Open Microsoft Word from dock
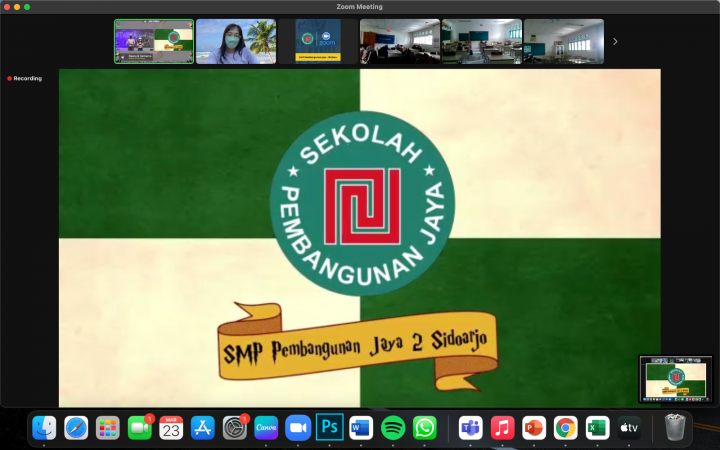The height and width of the screenshot is (450, 720). coord(361,428)
